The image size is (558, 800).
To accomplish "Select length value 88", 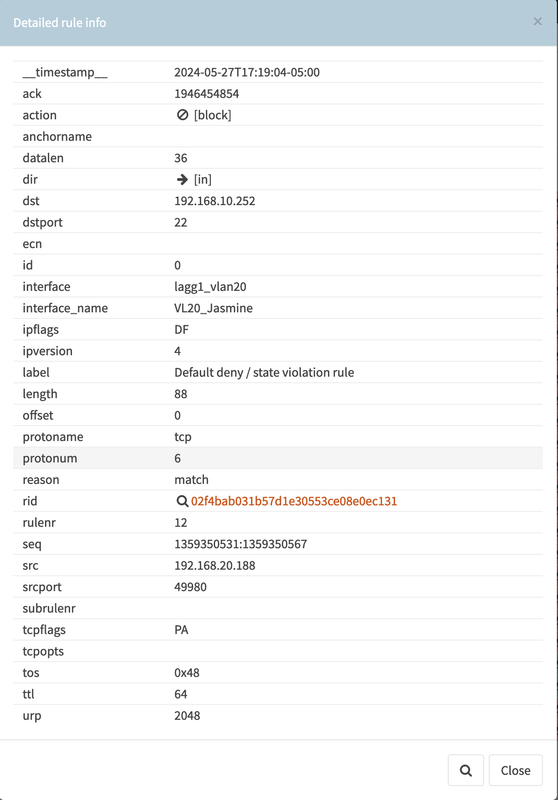I will click(181, 394).
